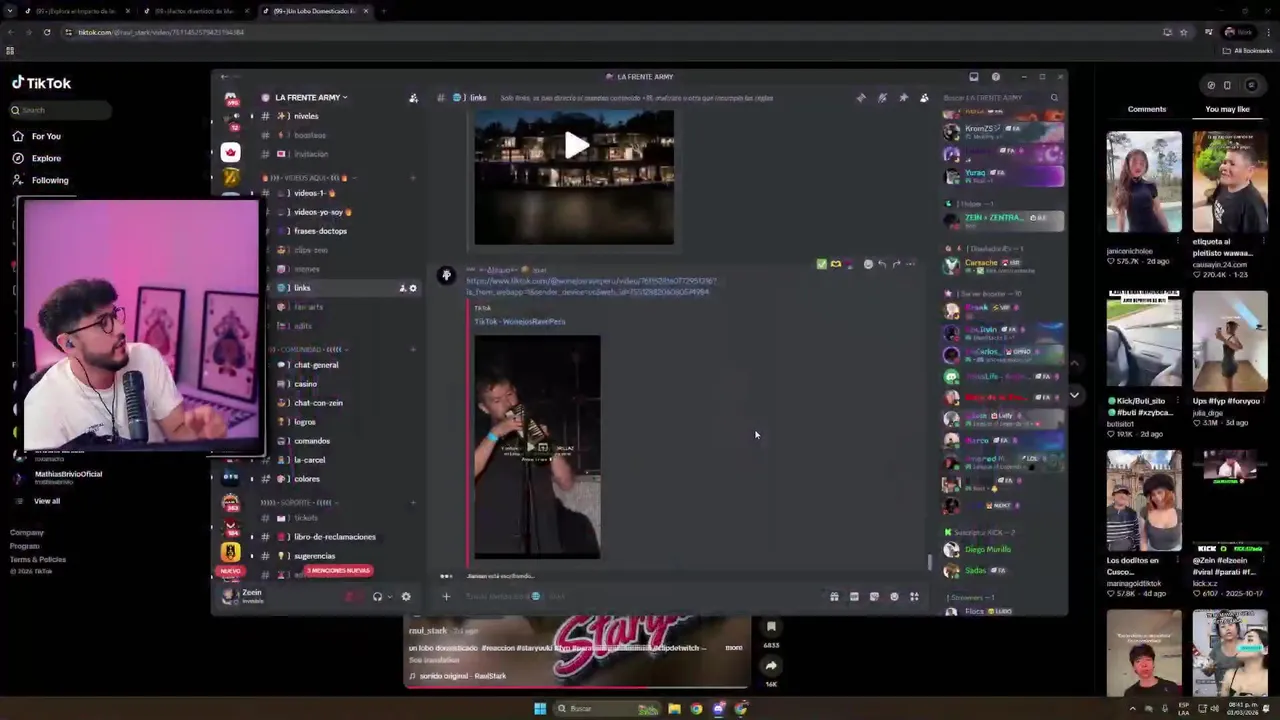This screenshot has width=1280, height=720.
Task: Open TikTok Explore page
Action: (x=46, y=158)
